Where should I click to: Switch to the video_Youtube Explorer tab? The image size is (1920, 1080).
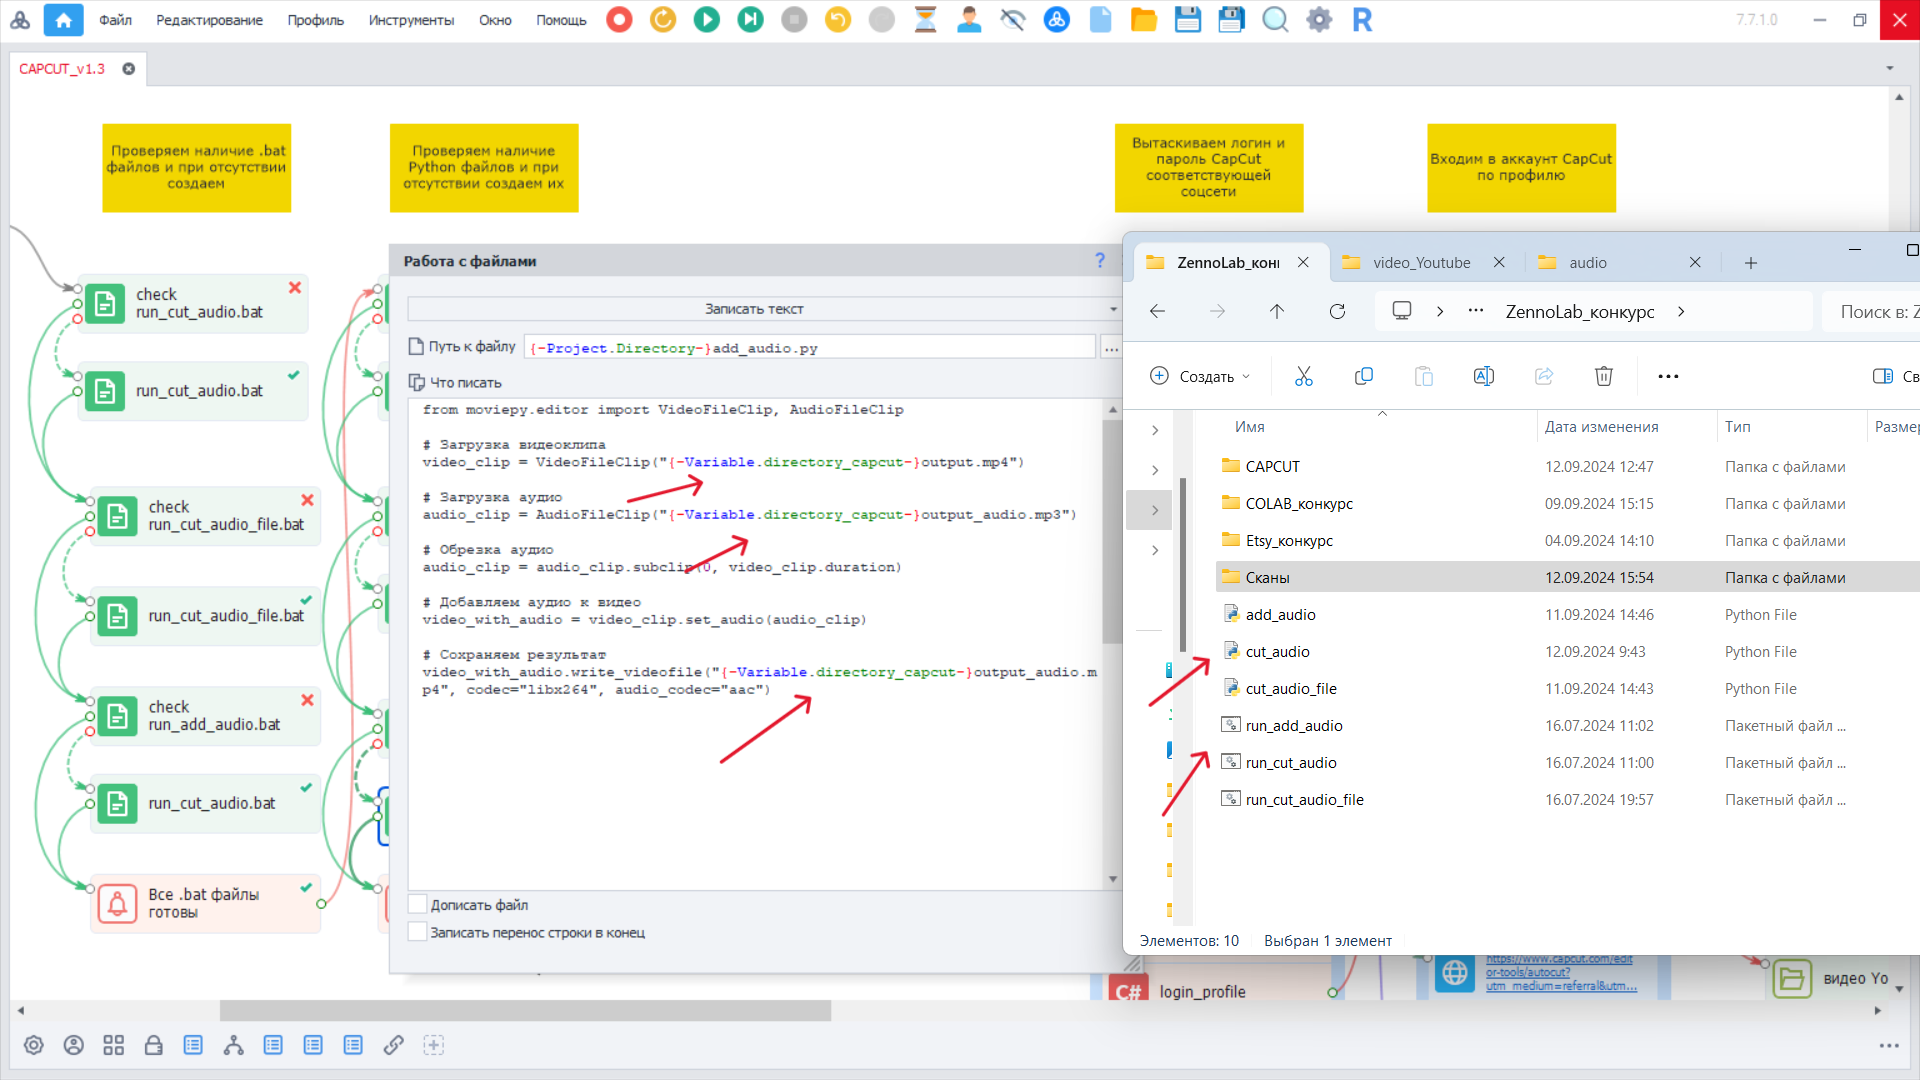(1420, 262)
